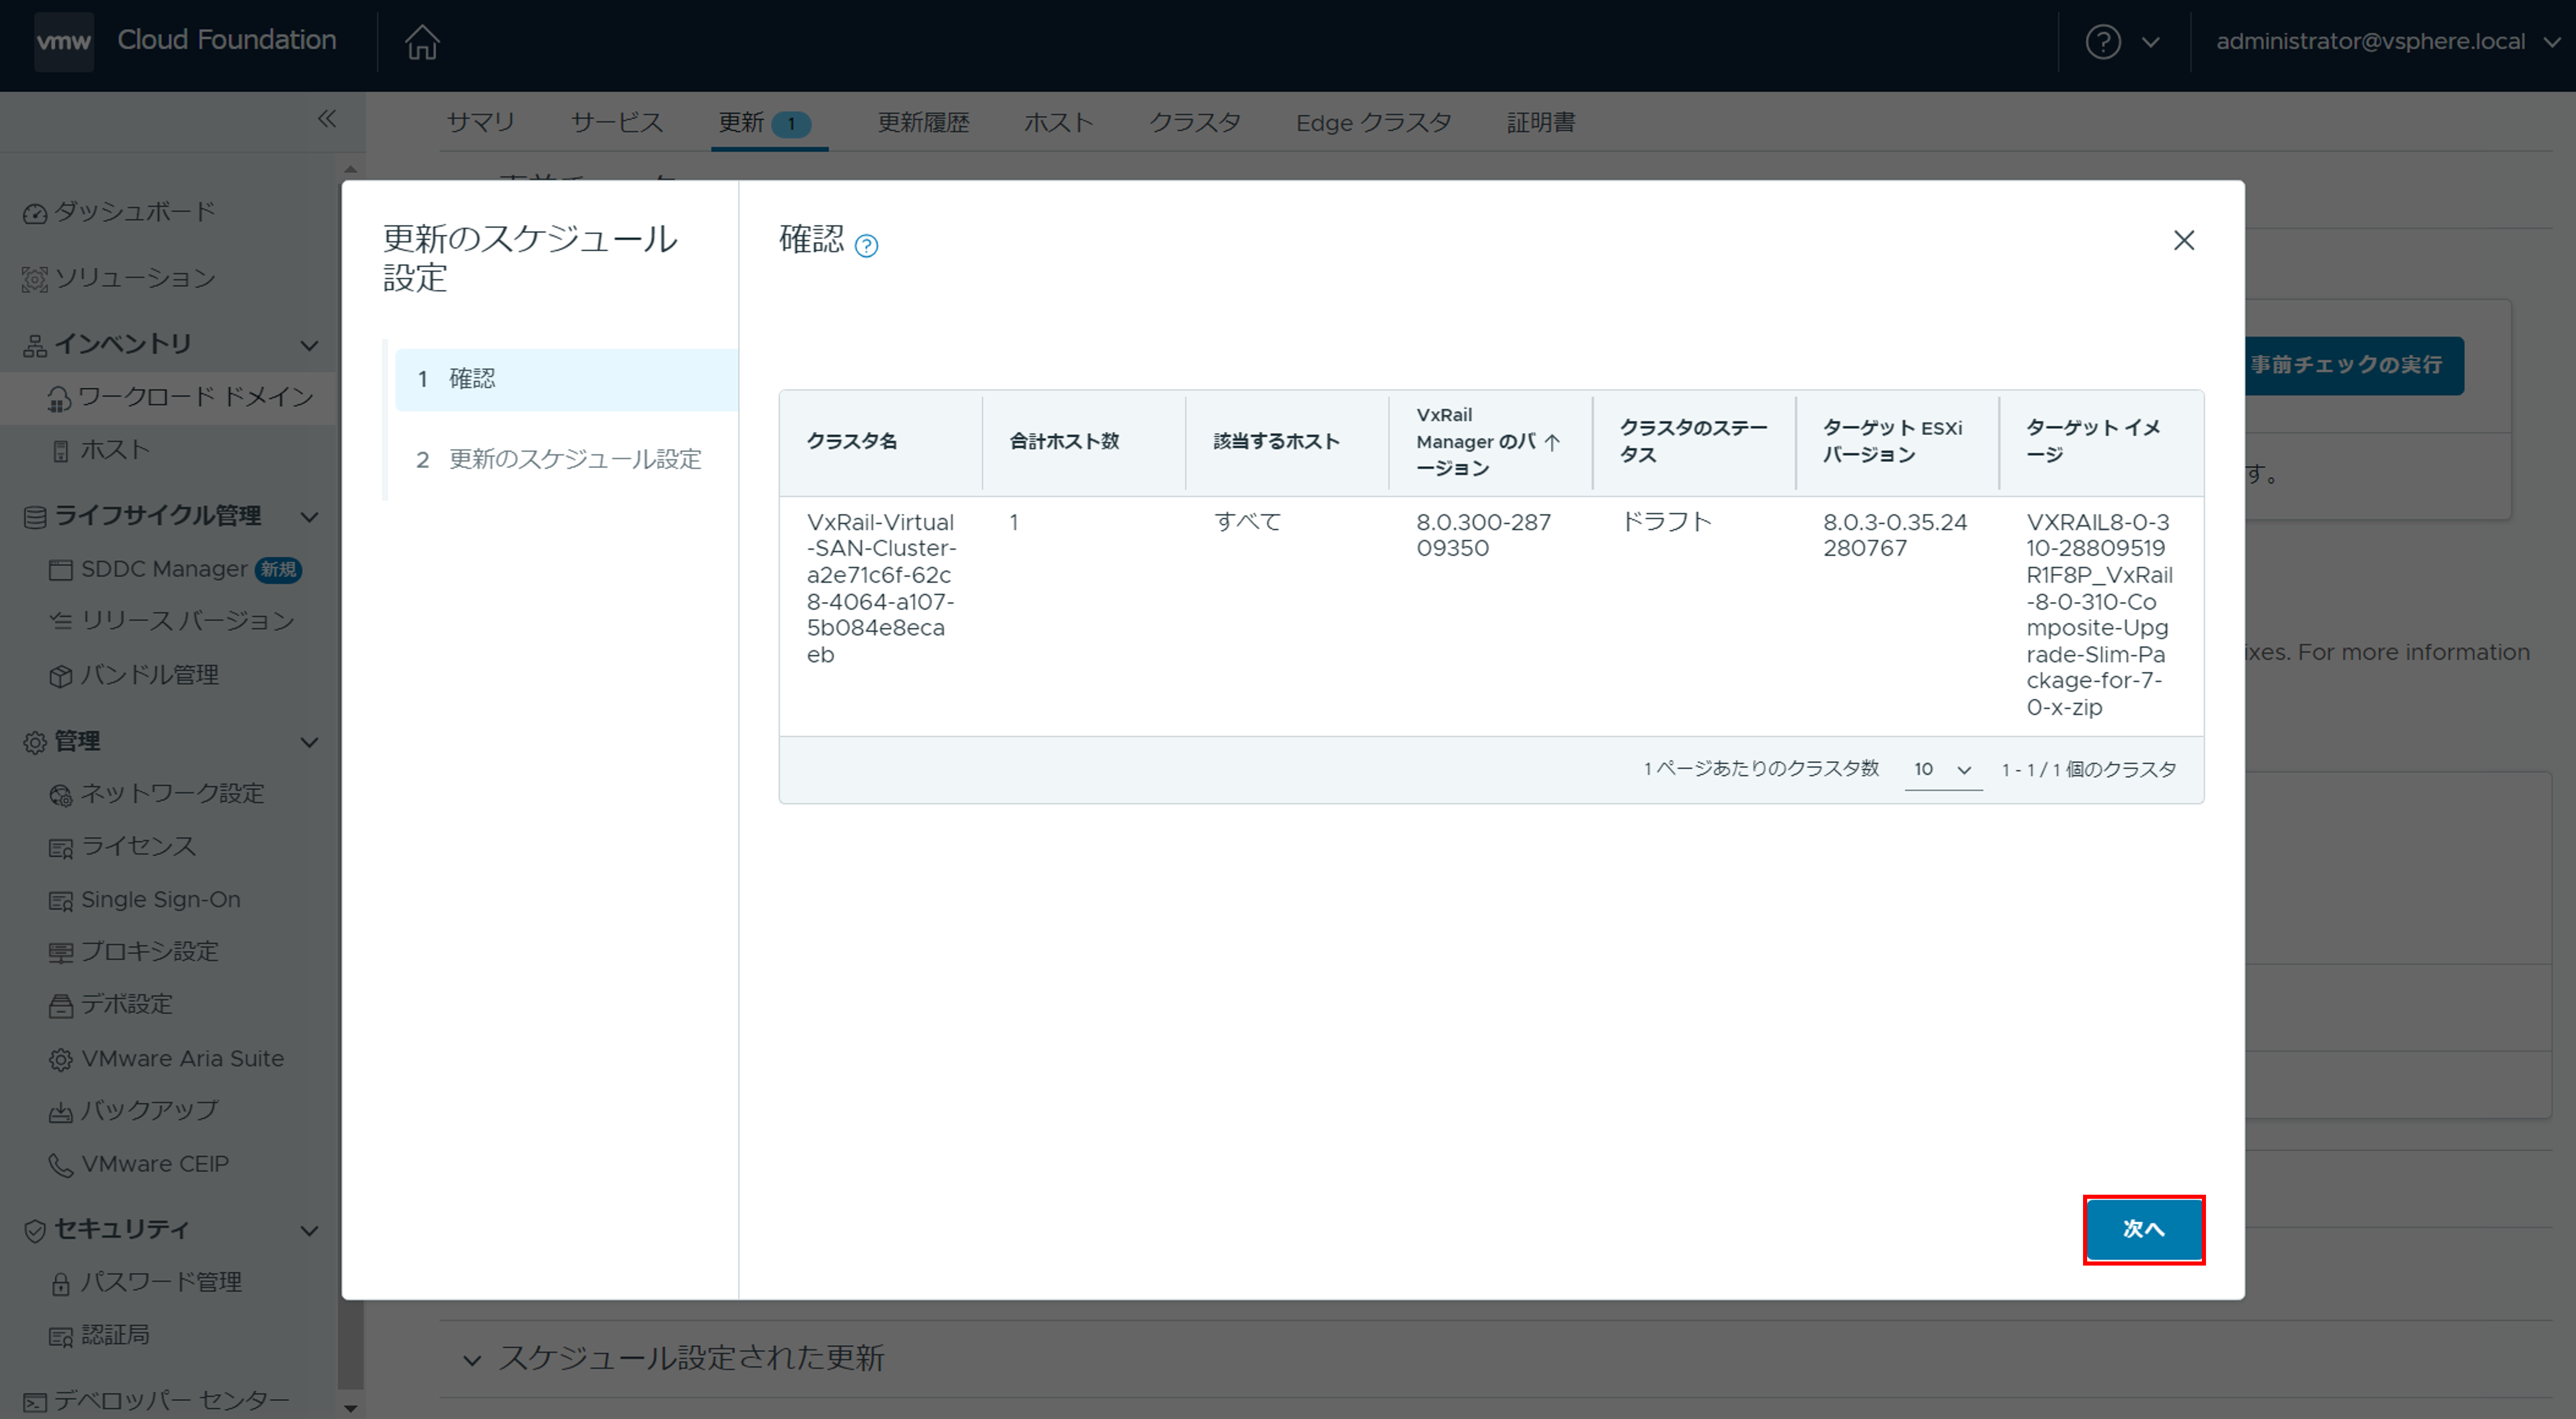
Task: Expand the スケジュール設定された更新 section
Action: coord(472,1359)
